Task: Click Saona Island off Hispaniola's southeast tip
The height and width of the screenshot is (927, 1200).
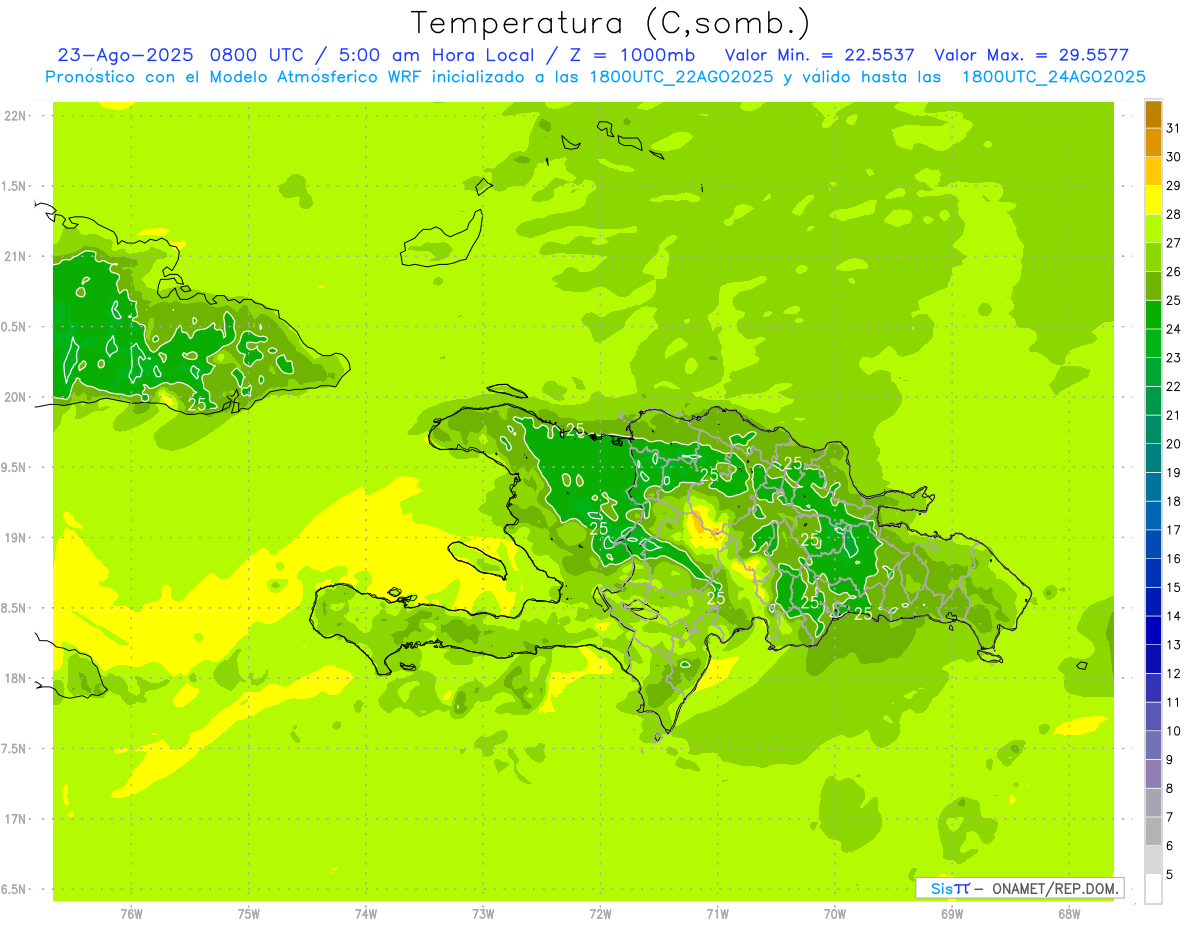Action: tap(990, 656)
